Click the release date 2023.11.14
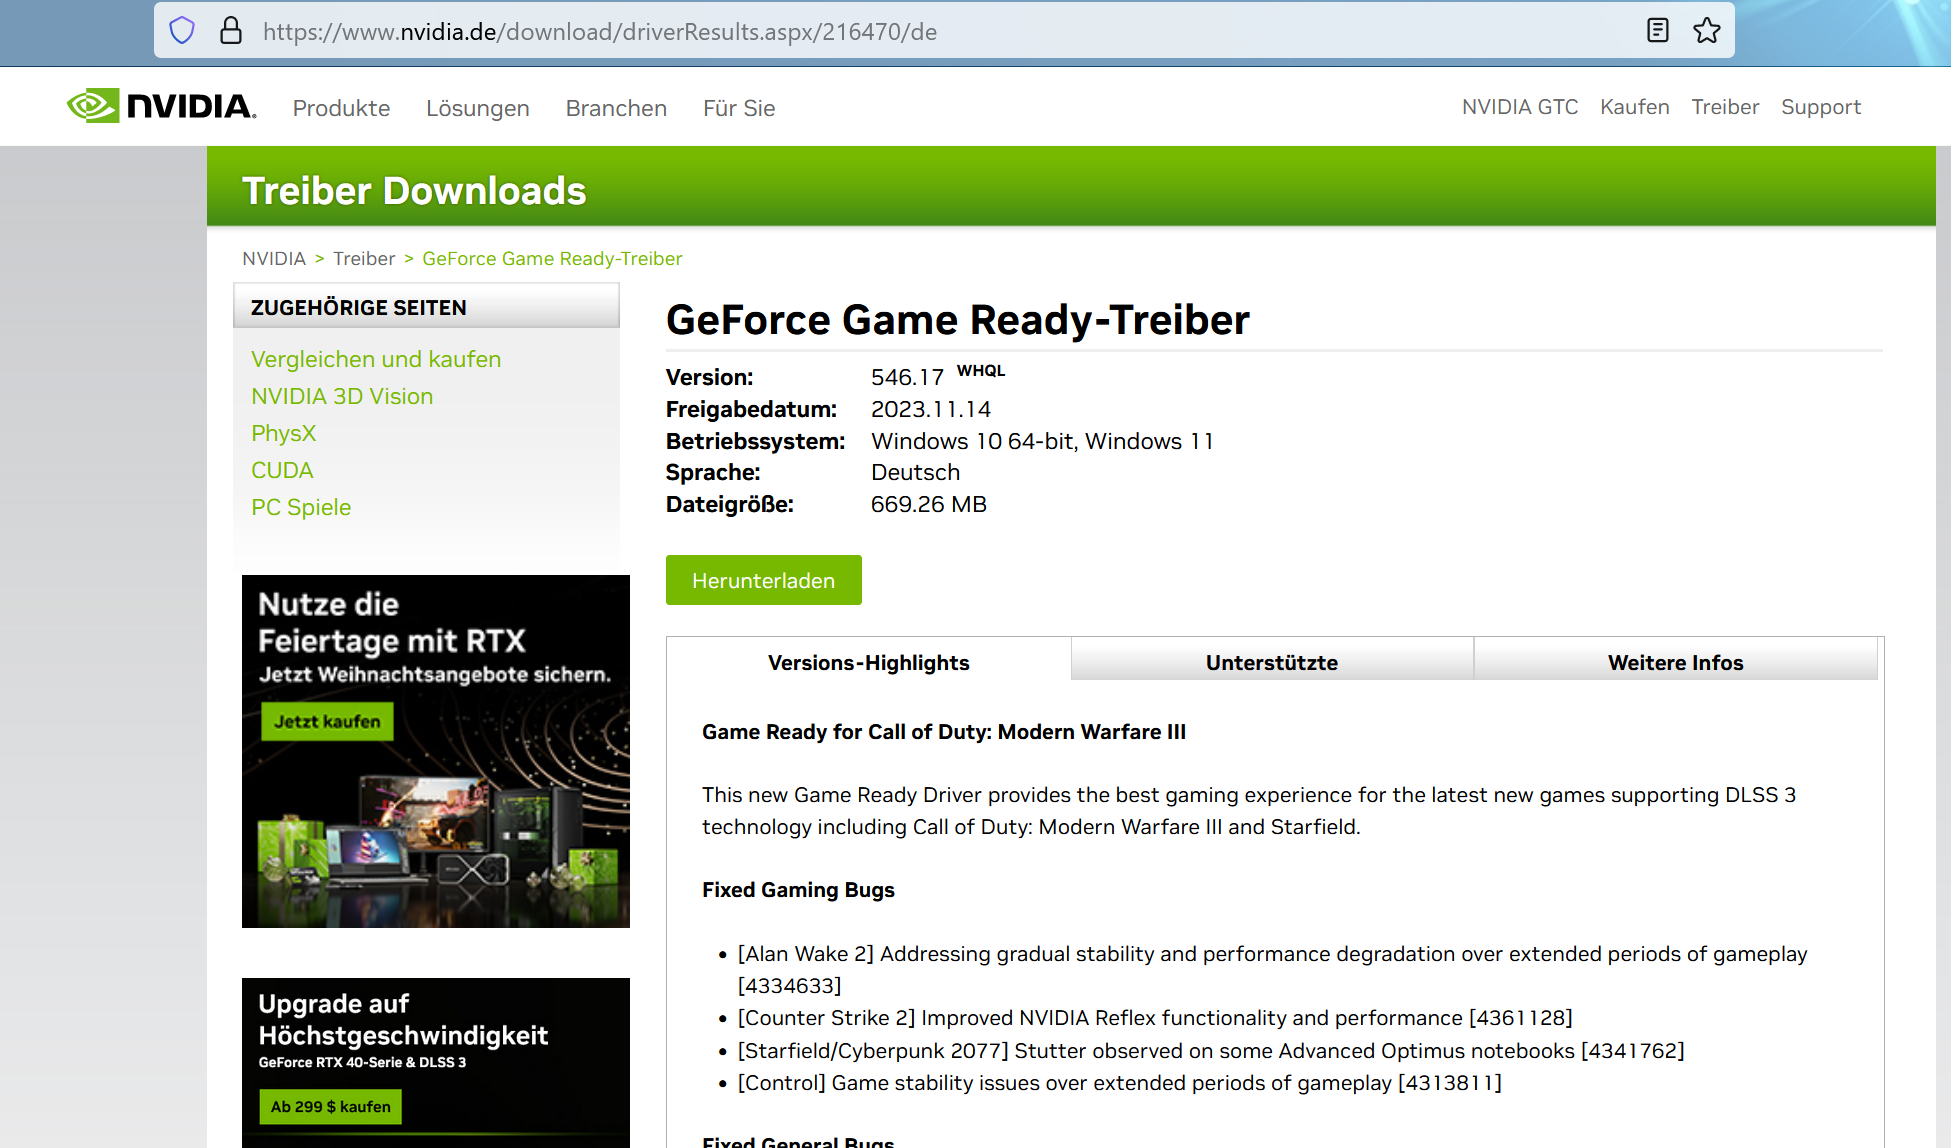The width and height of the screenshot is (1951, 1148). pos(931,409)
